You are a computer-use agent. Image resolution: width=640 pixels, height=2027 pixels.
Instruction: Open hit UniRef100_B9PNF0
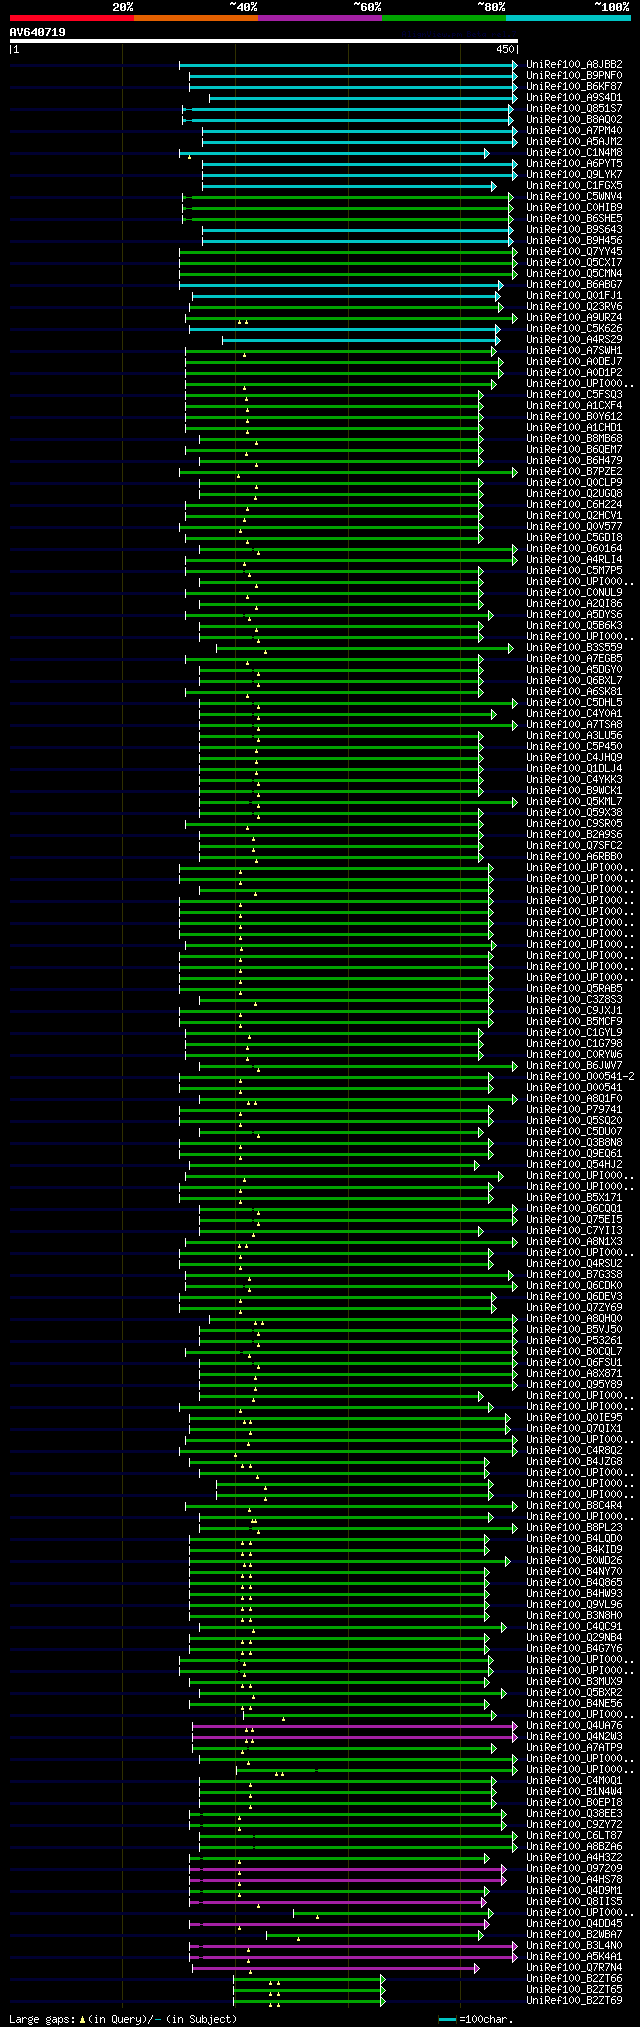coord(574,75)
